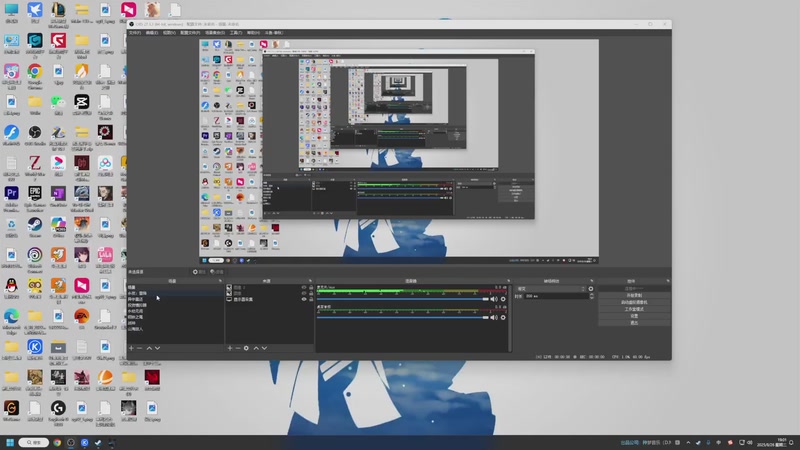The width and height of the screenshot is (800, 450).
Task: Open the OneNote desktop shortcut
Action: pos(58,197)
